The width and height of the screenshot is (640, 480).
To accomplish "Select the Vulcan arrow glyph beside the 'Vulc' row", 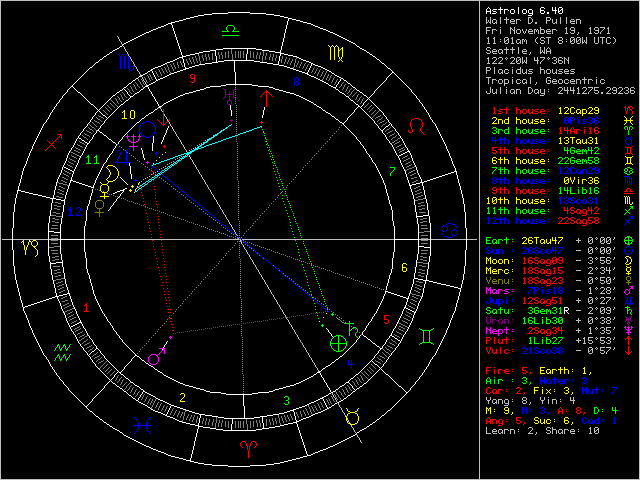I will (x=629, y=351).
